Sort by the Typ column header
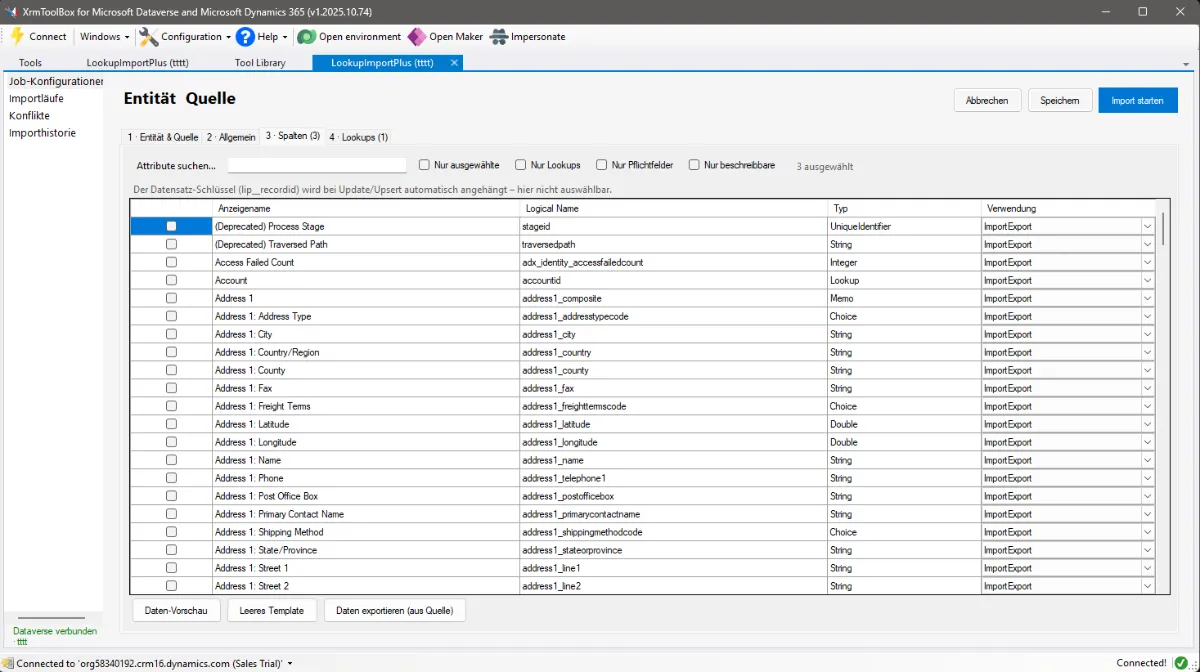This screenshot has height=672, width=1200. click(x=904, y=208)
